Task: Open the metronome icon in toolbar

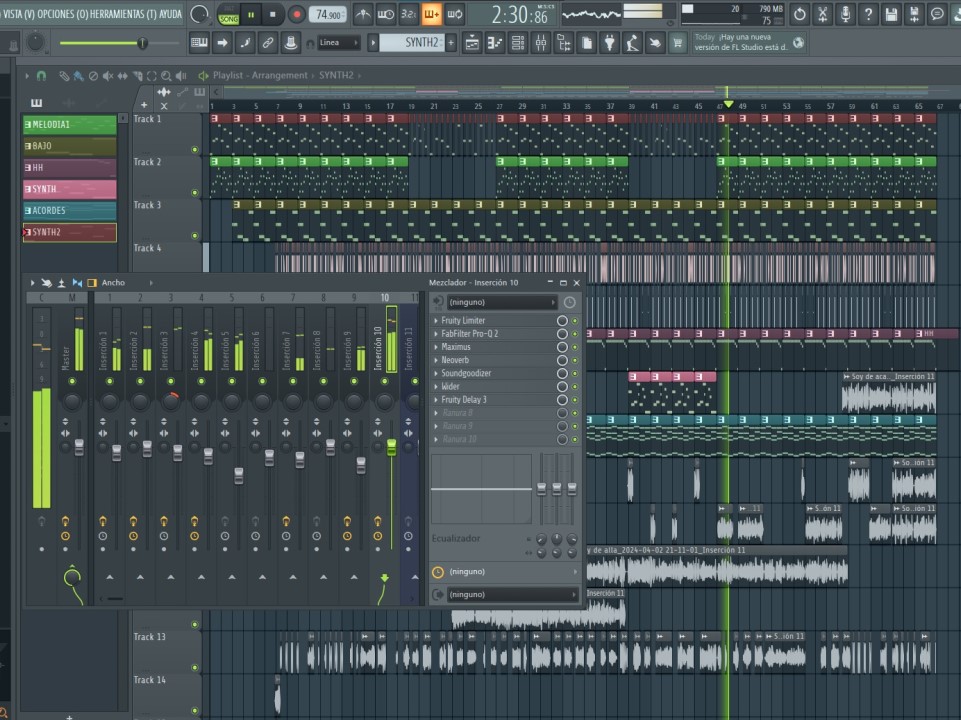Action: pyautogui.click(x=363, y=14)
